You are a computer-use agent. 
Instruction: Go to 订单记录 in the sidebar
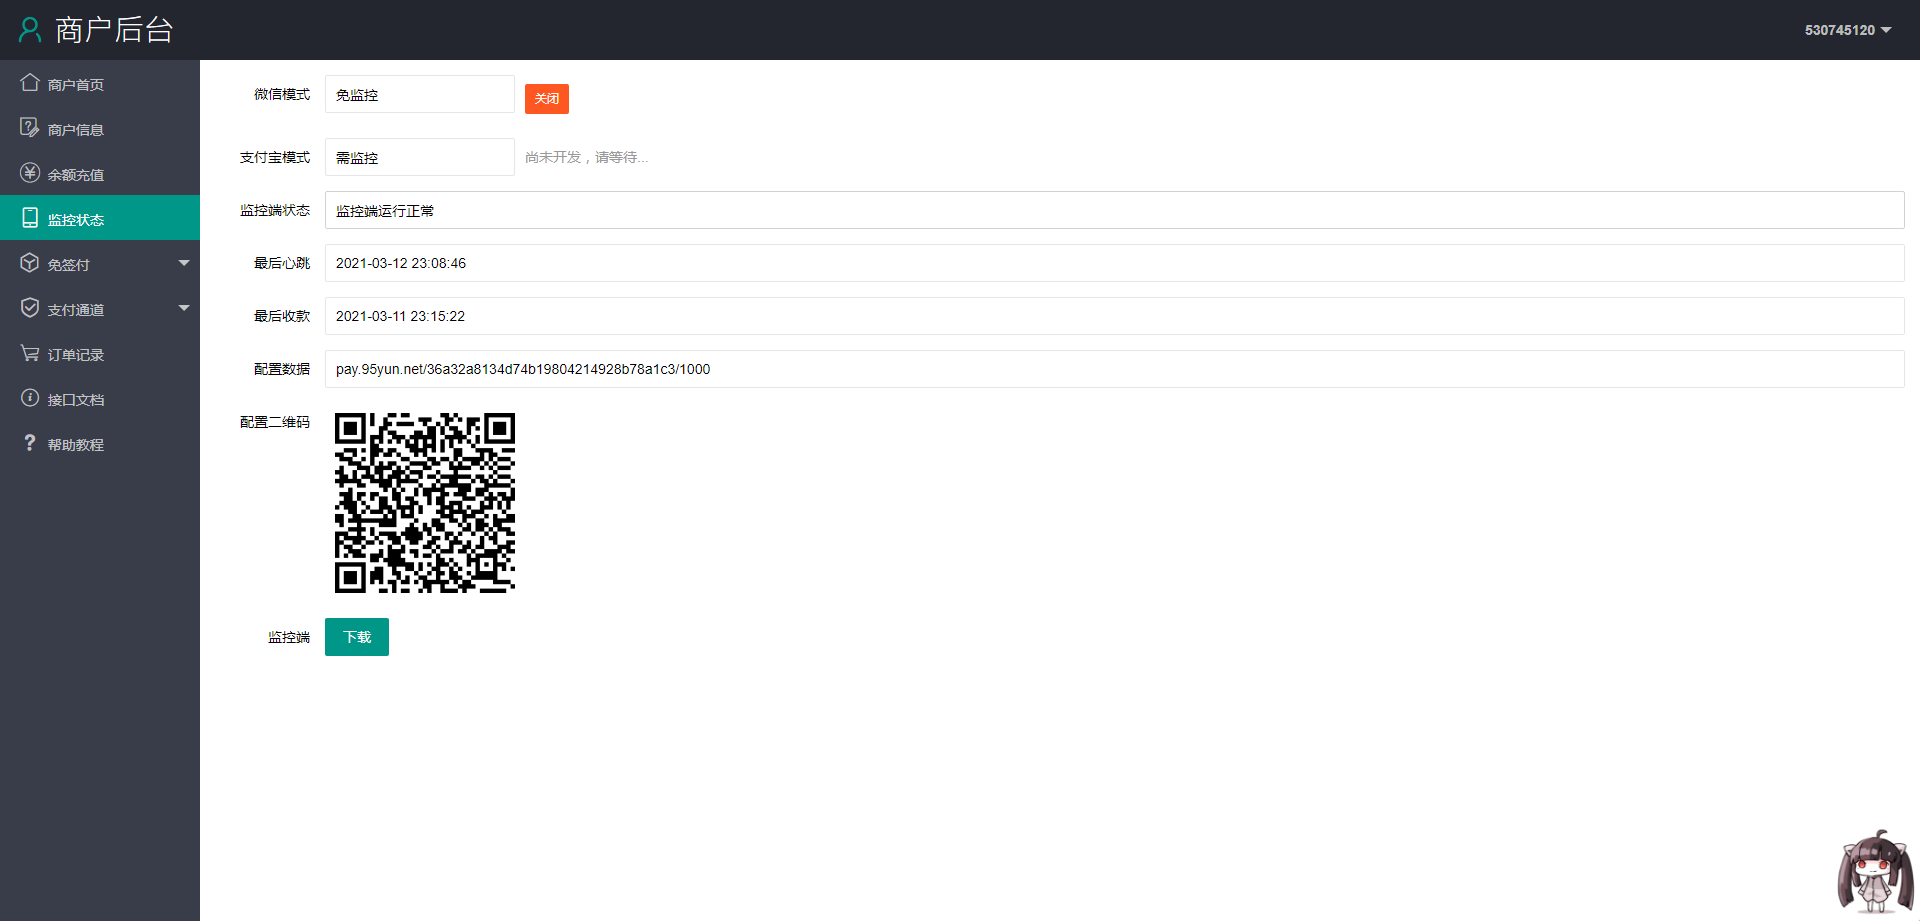coord(76,355)
